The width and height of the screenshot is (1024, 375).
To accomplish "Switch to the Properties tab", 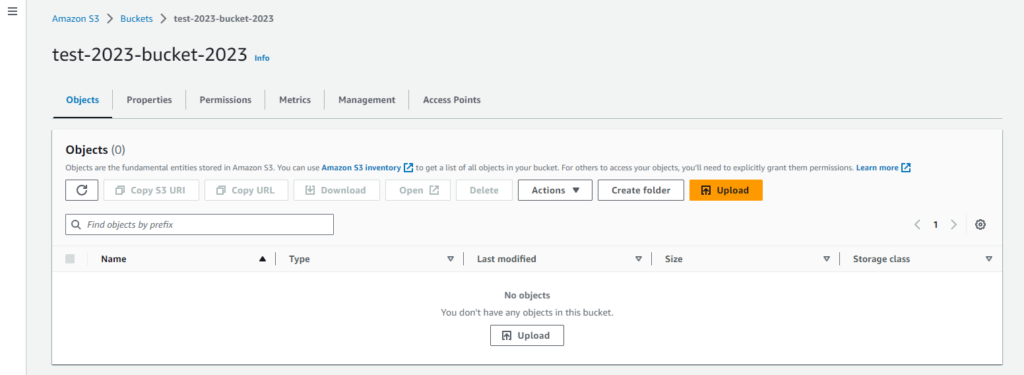I will click(149, 100).
